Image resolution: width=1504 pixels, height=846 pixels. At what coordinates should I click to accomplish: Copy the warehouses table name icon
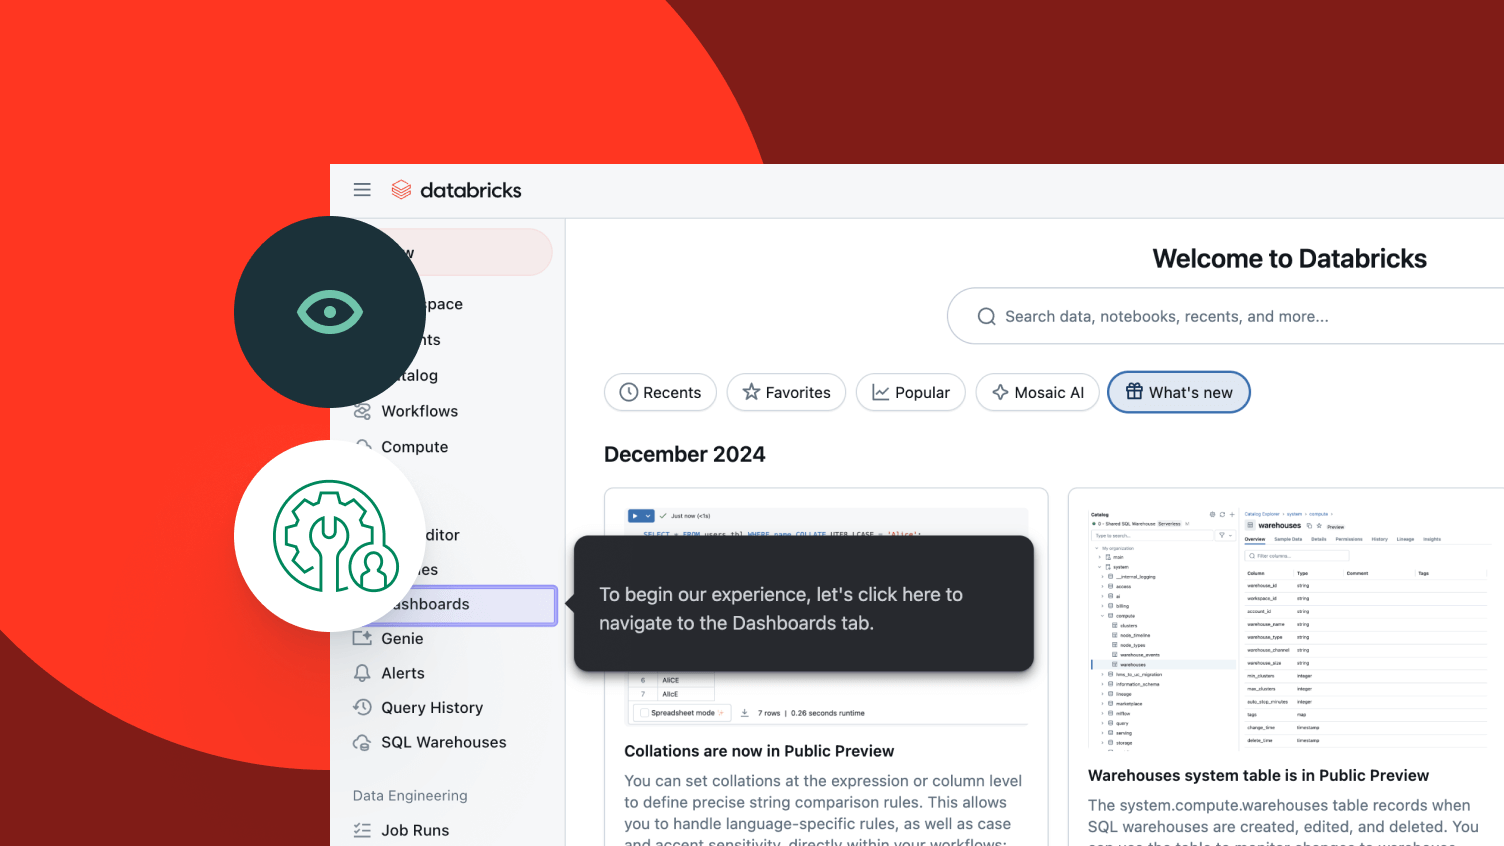point(1309,526)
